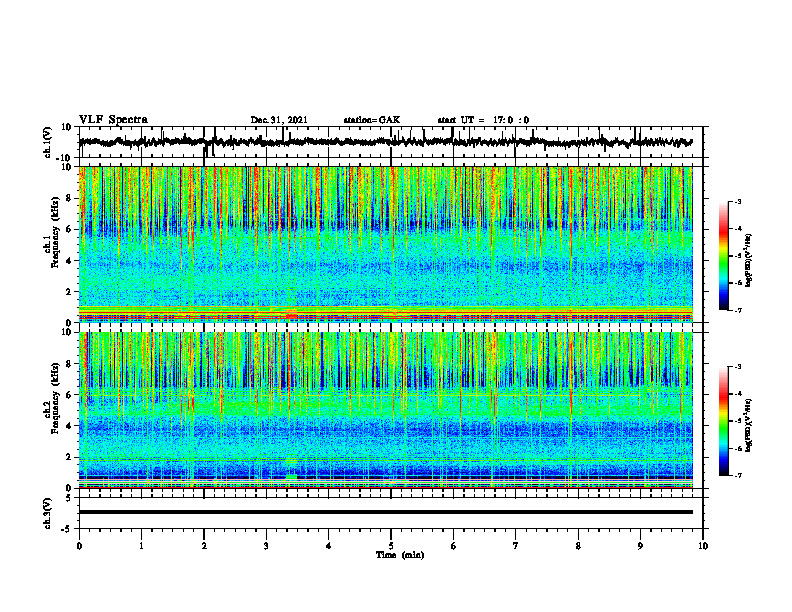
Task: Click the 1 minute tick label
Action: coord(141,546)
